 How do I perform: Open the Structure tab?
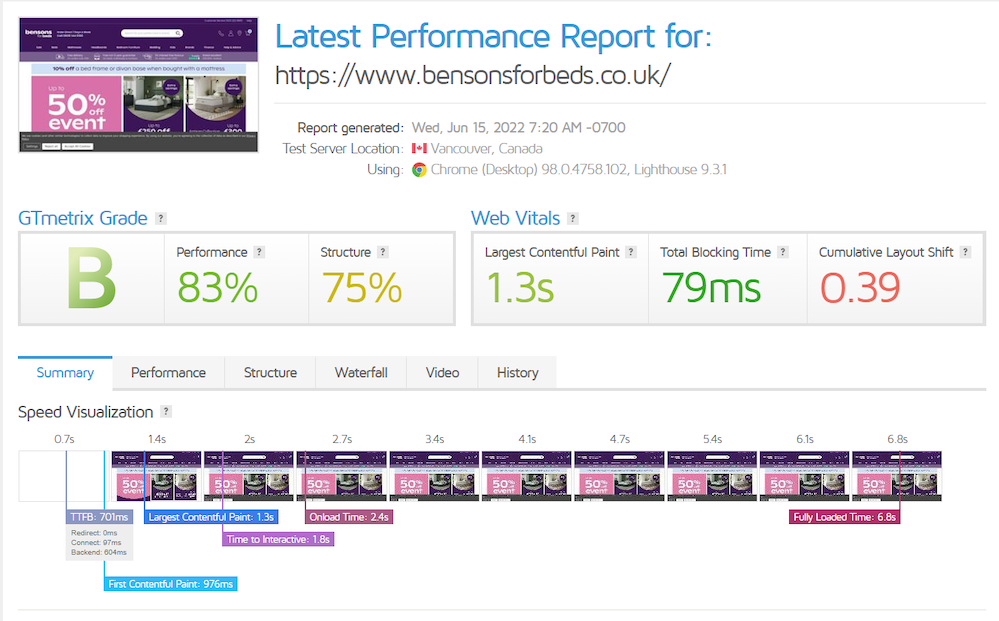click(x=270, y=373)
